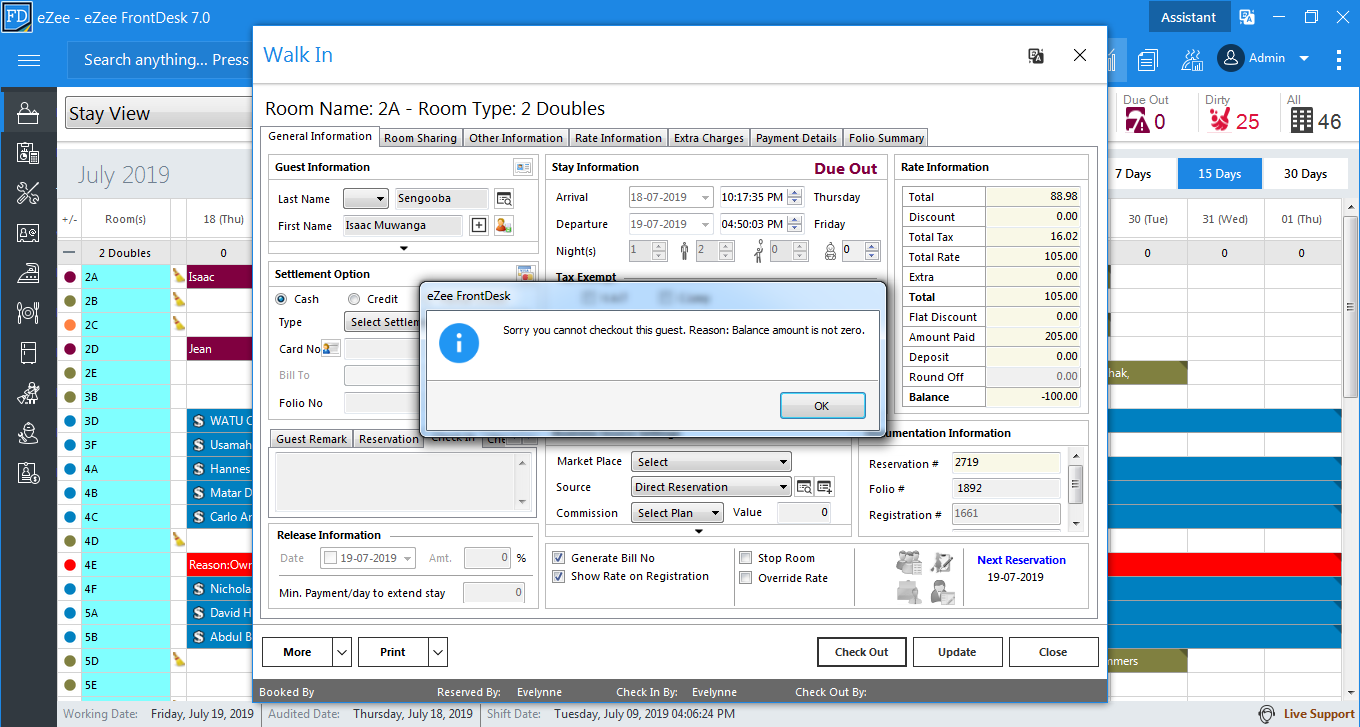Open the arrow next to More button
This screenshot has width=1360, height=727.
pyautogui.click(x=342, y=652)
